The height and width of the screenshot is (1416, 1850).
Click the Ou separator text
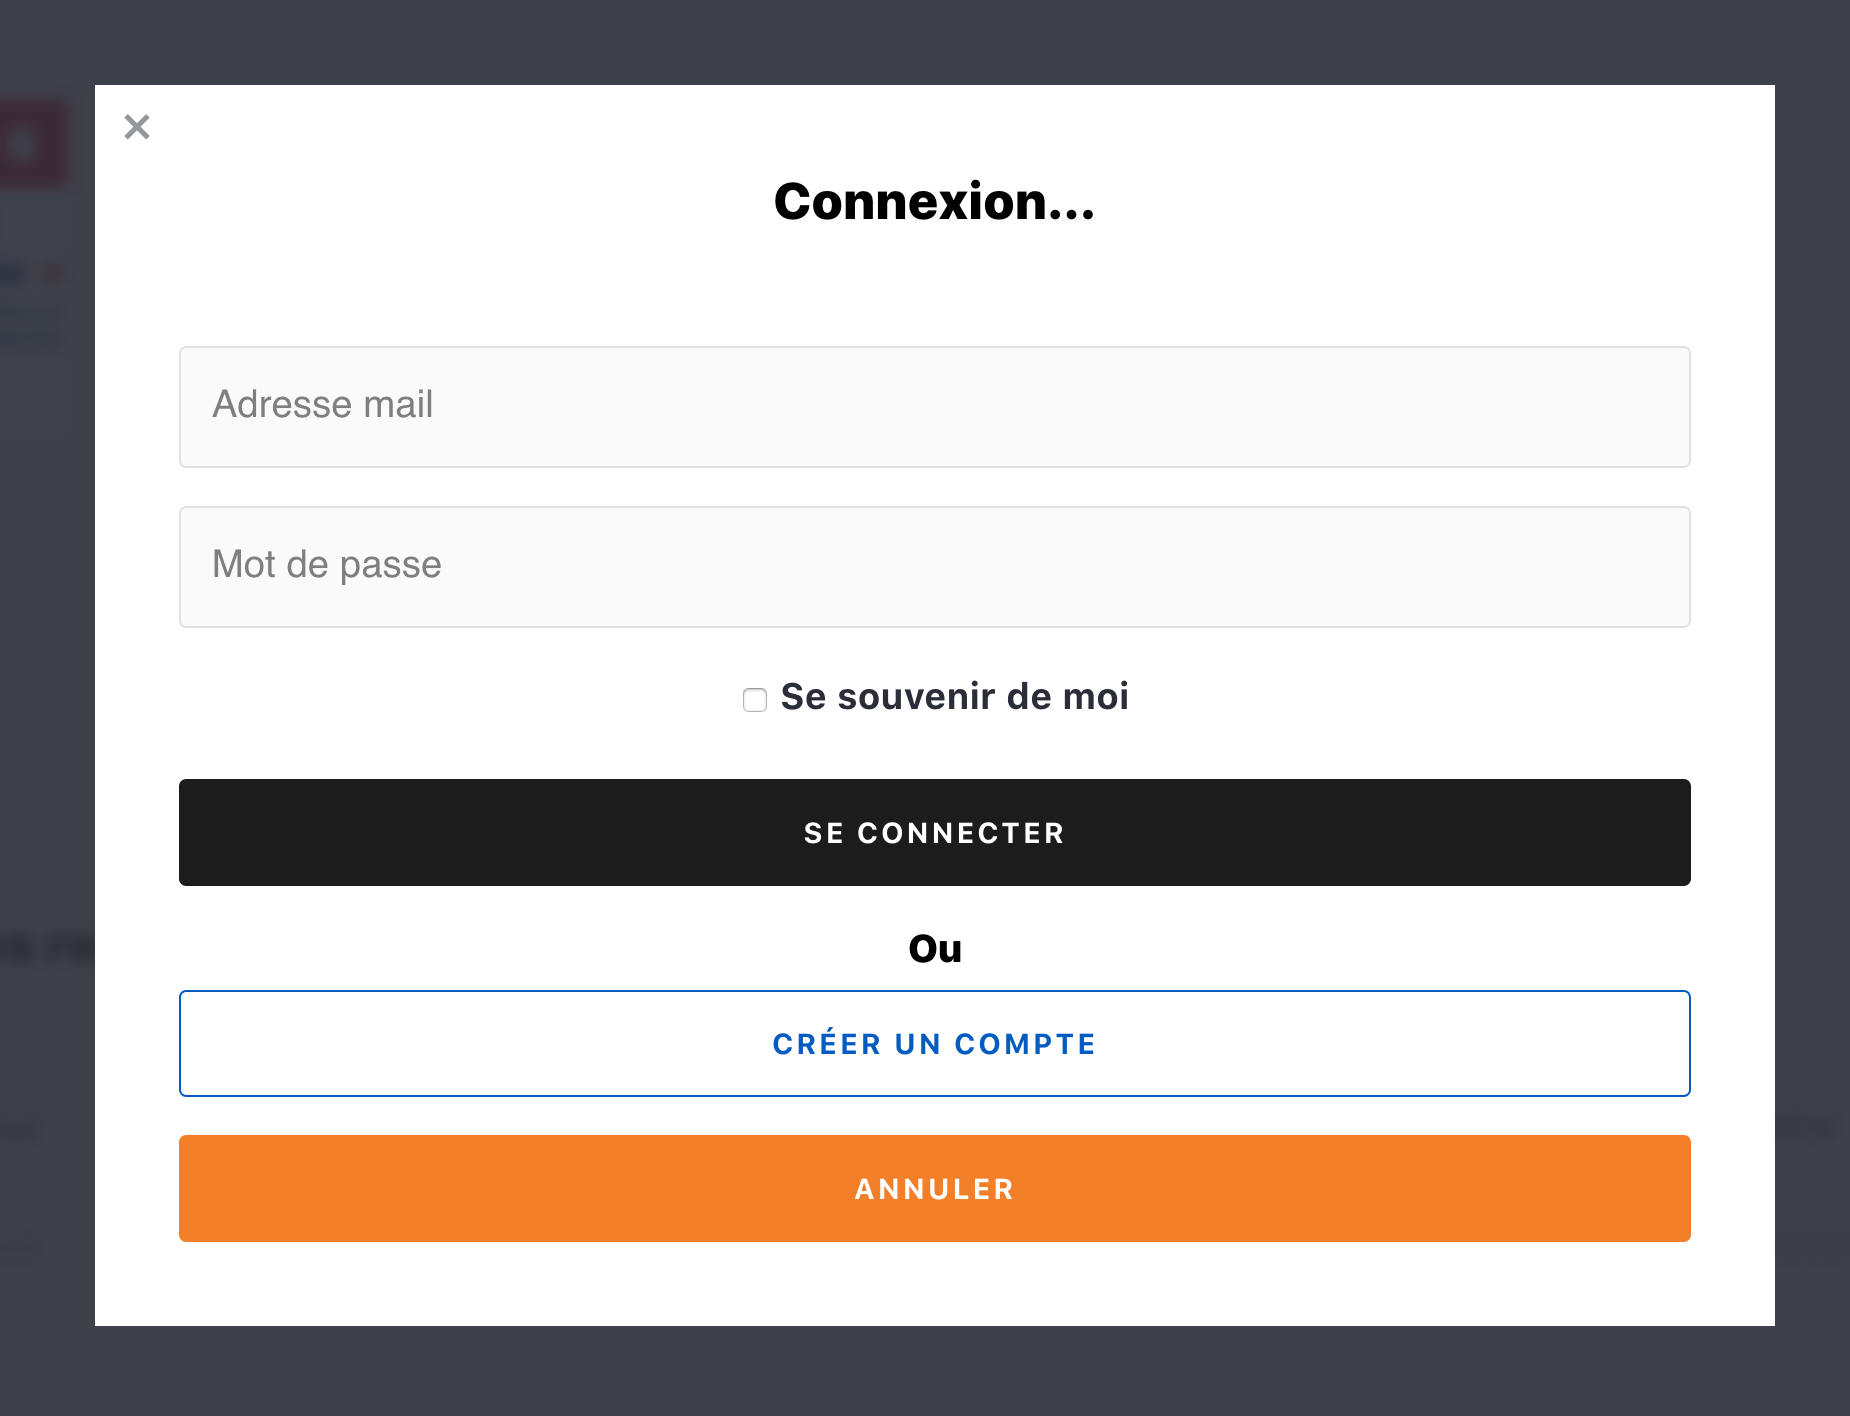[934, 949]
